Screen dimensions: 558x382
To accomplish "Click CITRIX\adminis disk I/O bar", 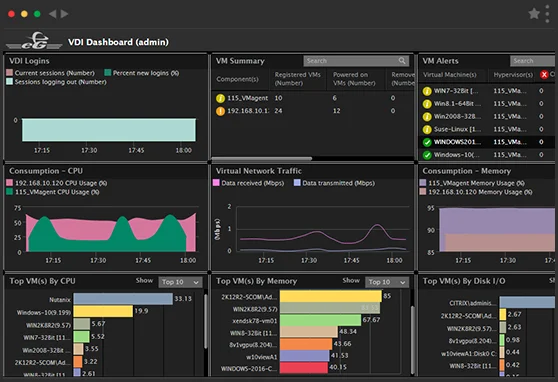I will tap(527, 302).
